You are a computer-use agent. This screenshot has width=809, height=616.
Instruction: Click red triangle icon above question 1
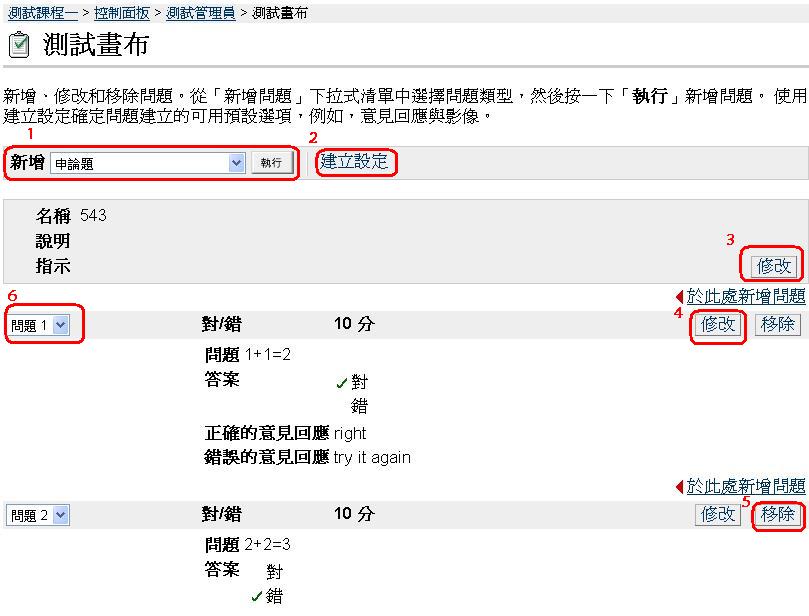click(680, 297)
